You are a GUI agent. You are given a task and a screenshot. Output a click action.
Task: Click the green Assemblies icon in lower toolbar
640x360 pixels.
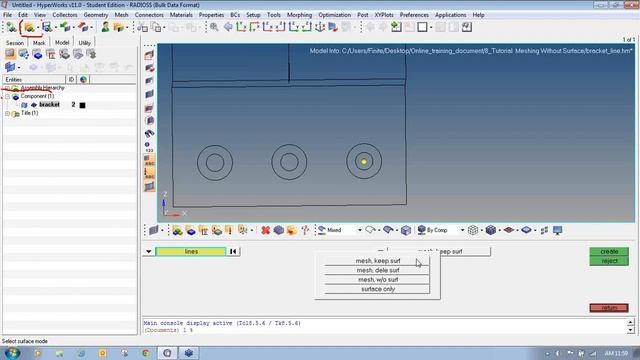click(x=177, y=230)
